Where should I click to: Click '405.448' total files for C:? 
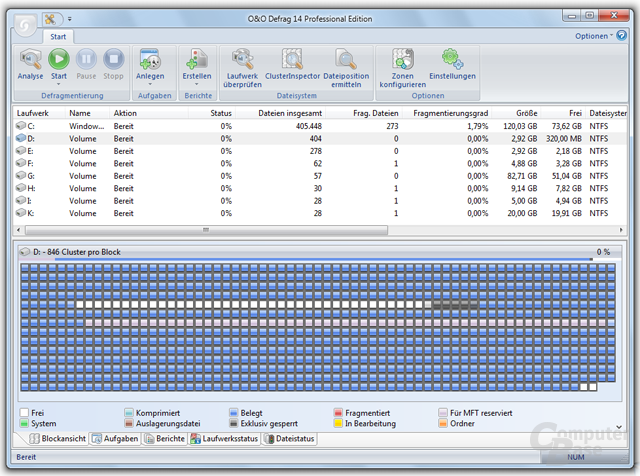point(309,126)
